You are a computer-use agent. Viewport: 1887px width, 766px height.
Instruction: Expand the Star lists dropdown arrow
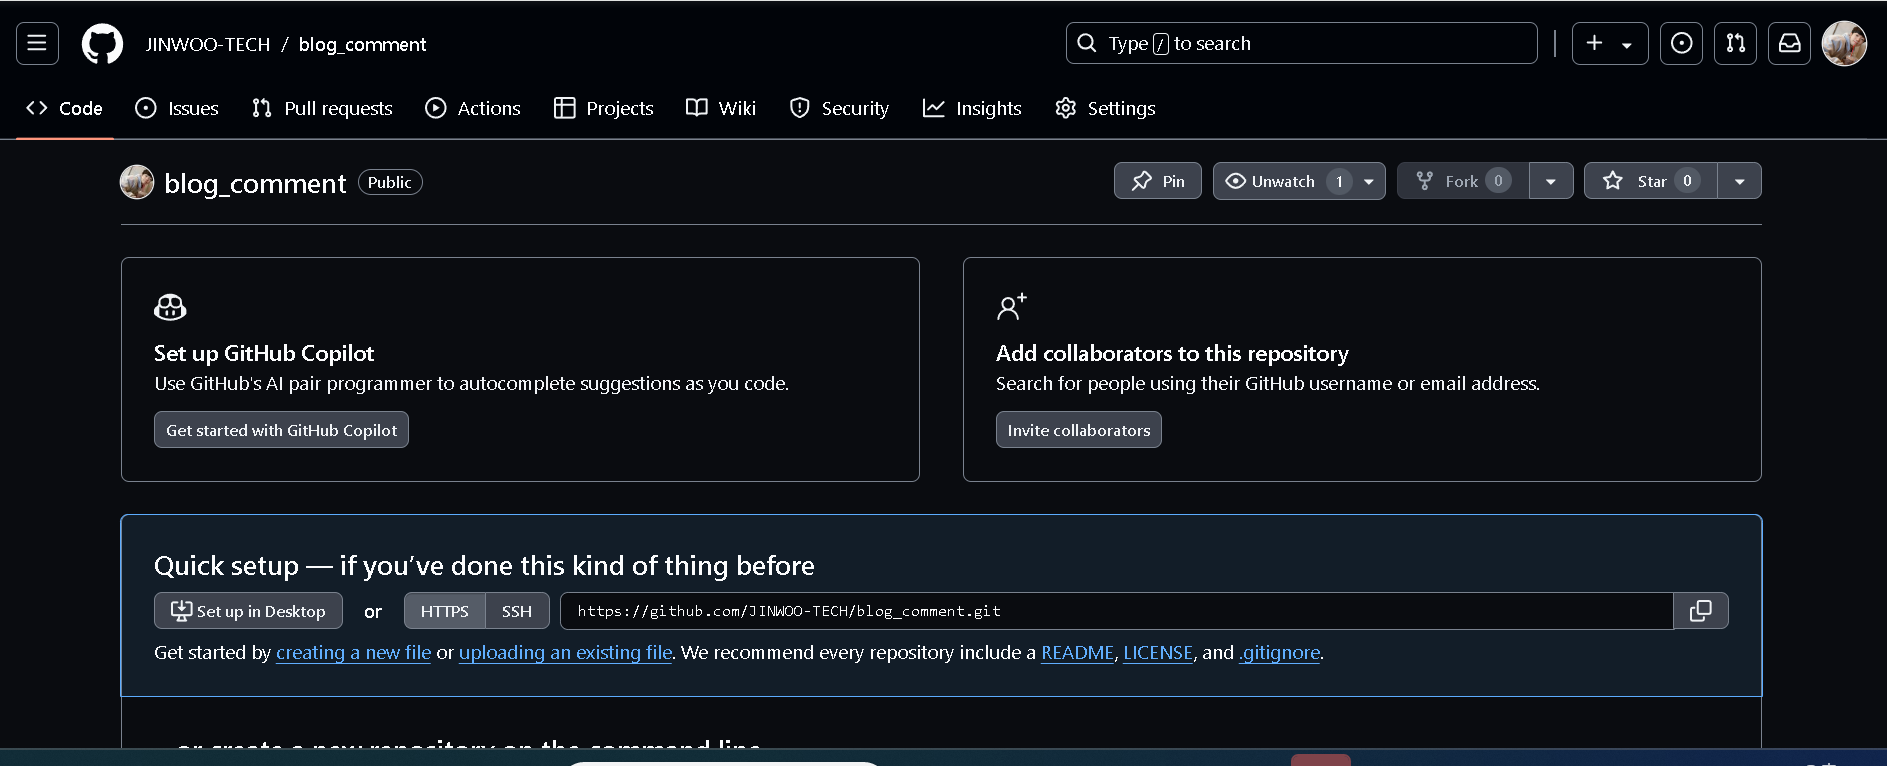tap(1740, 181)
